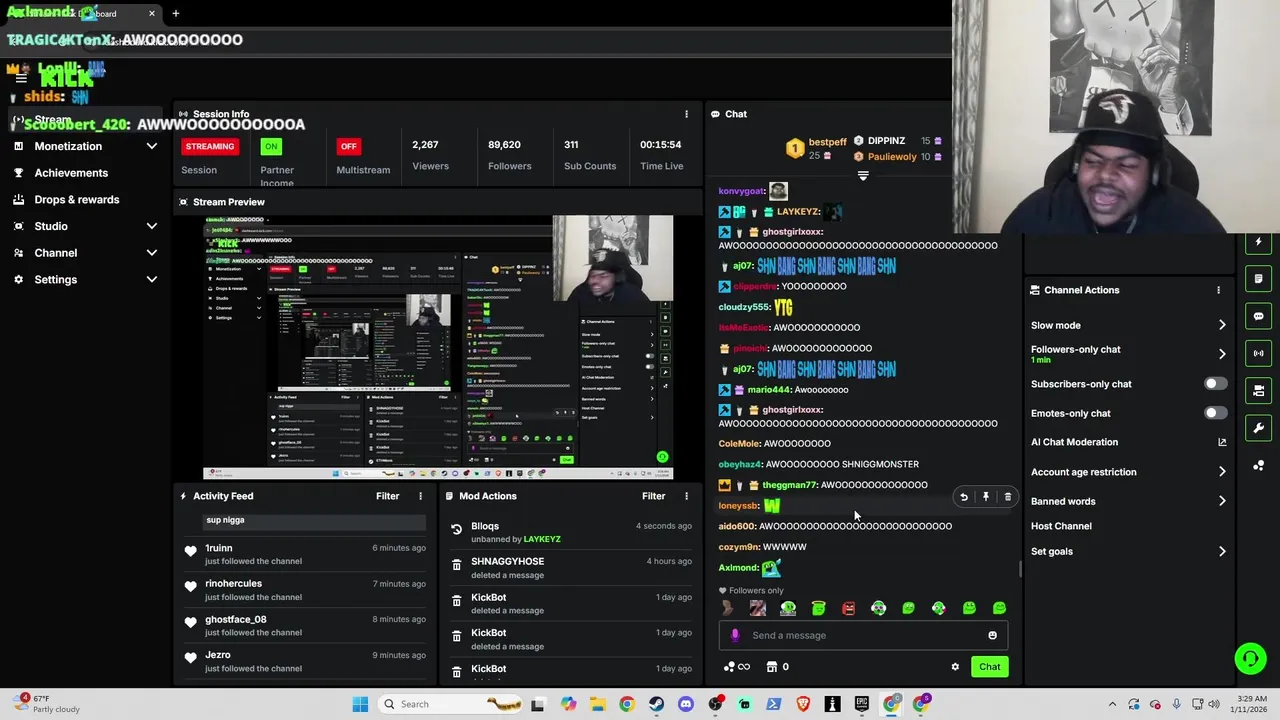The image size is (1280, 720).
Task: Click Filter in Activity Feed
Action: pyautogui.click(x=387, y=496)
